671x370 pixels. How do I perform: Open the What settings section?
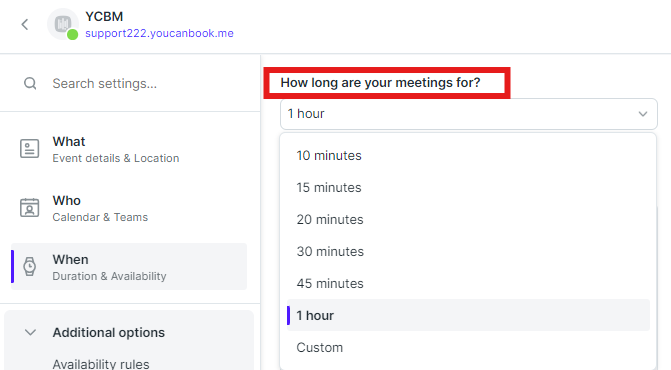[129, 149]
